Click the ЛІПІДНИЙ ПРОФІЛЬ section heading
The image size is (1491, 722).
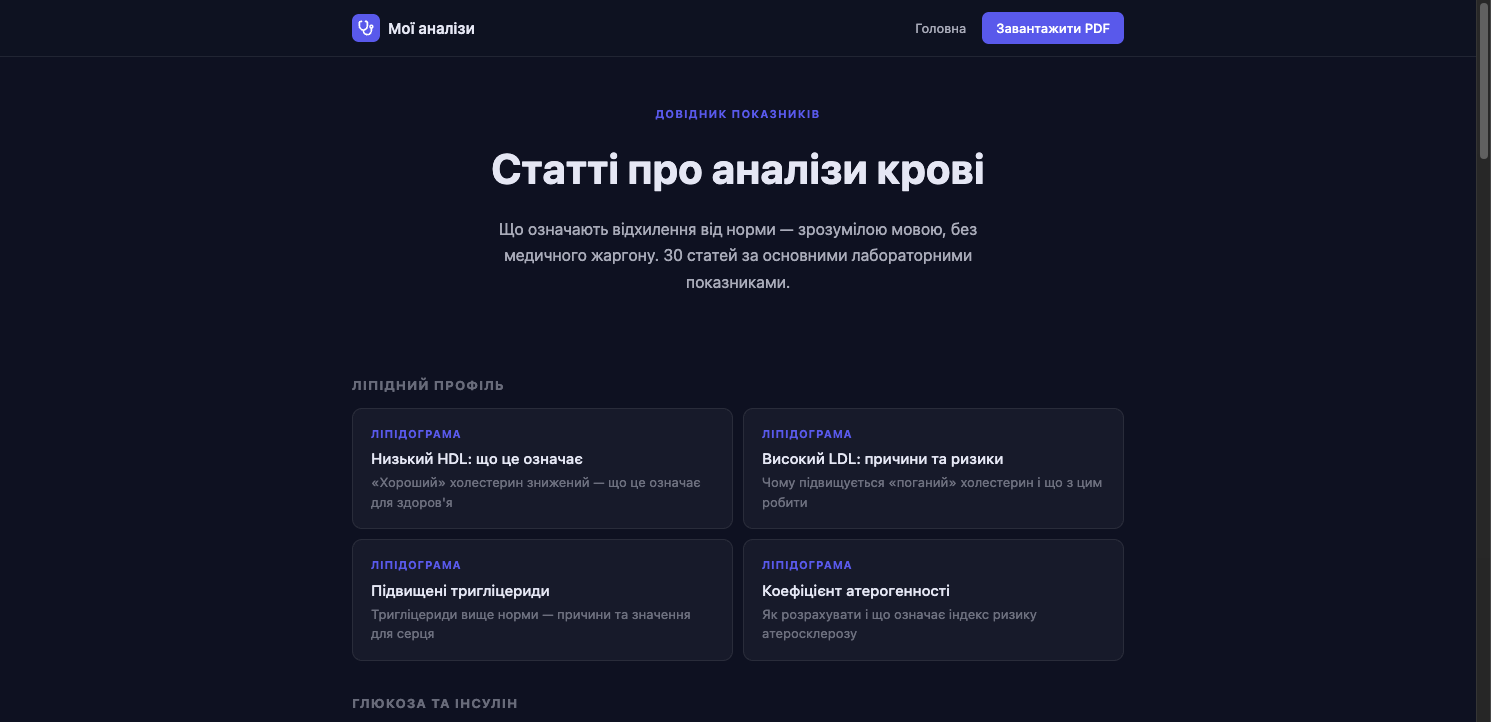pos(428,385)
